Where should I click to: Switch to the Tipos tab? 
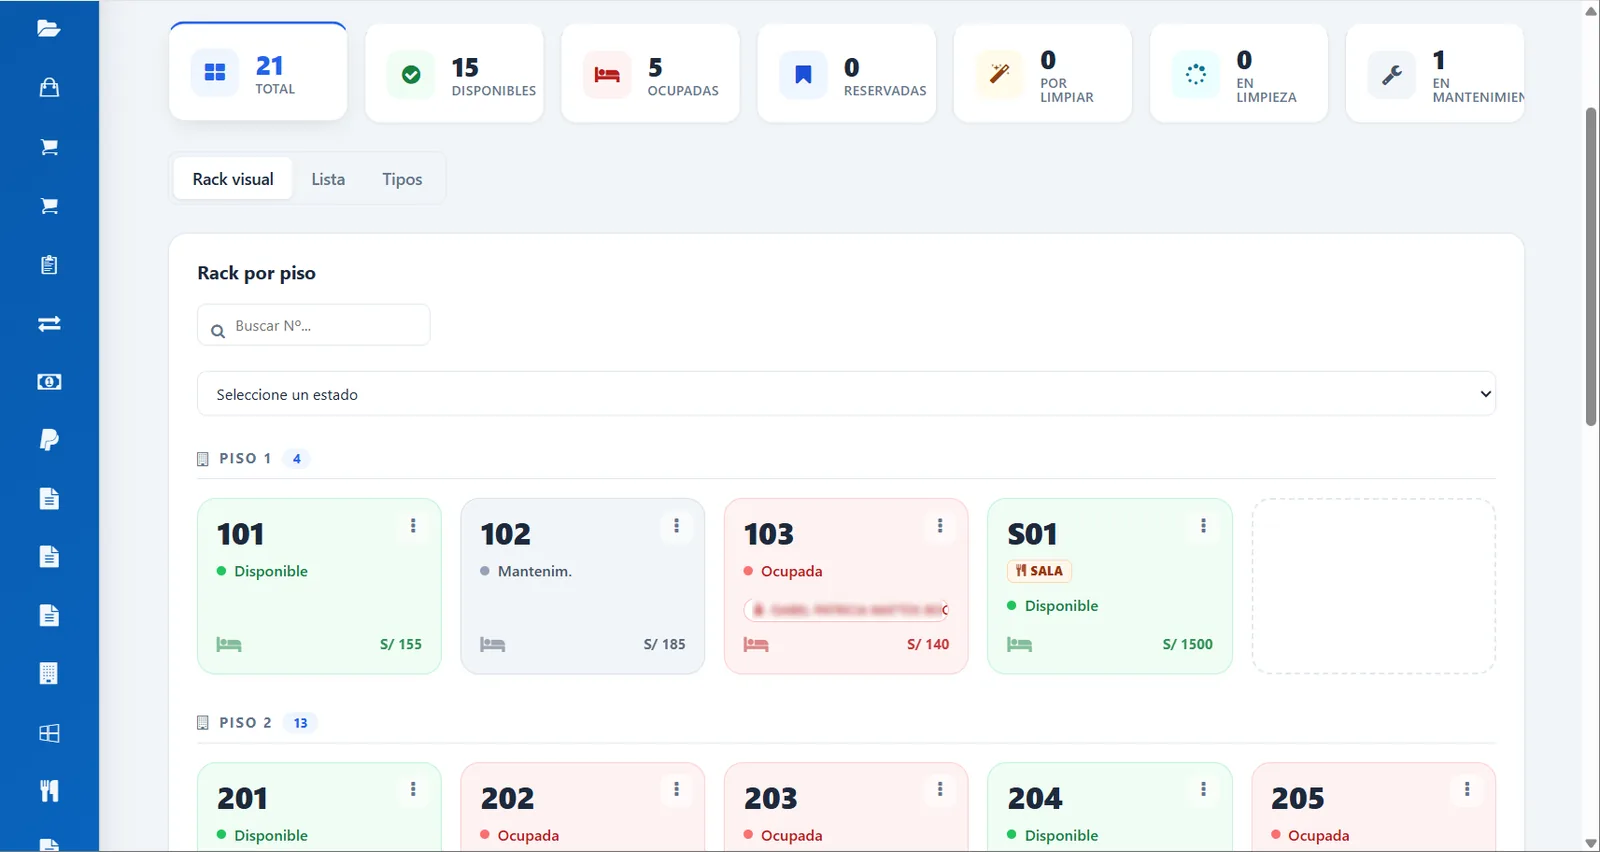402,179
